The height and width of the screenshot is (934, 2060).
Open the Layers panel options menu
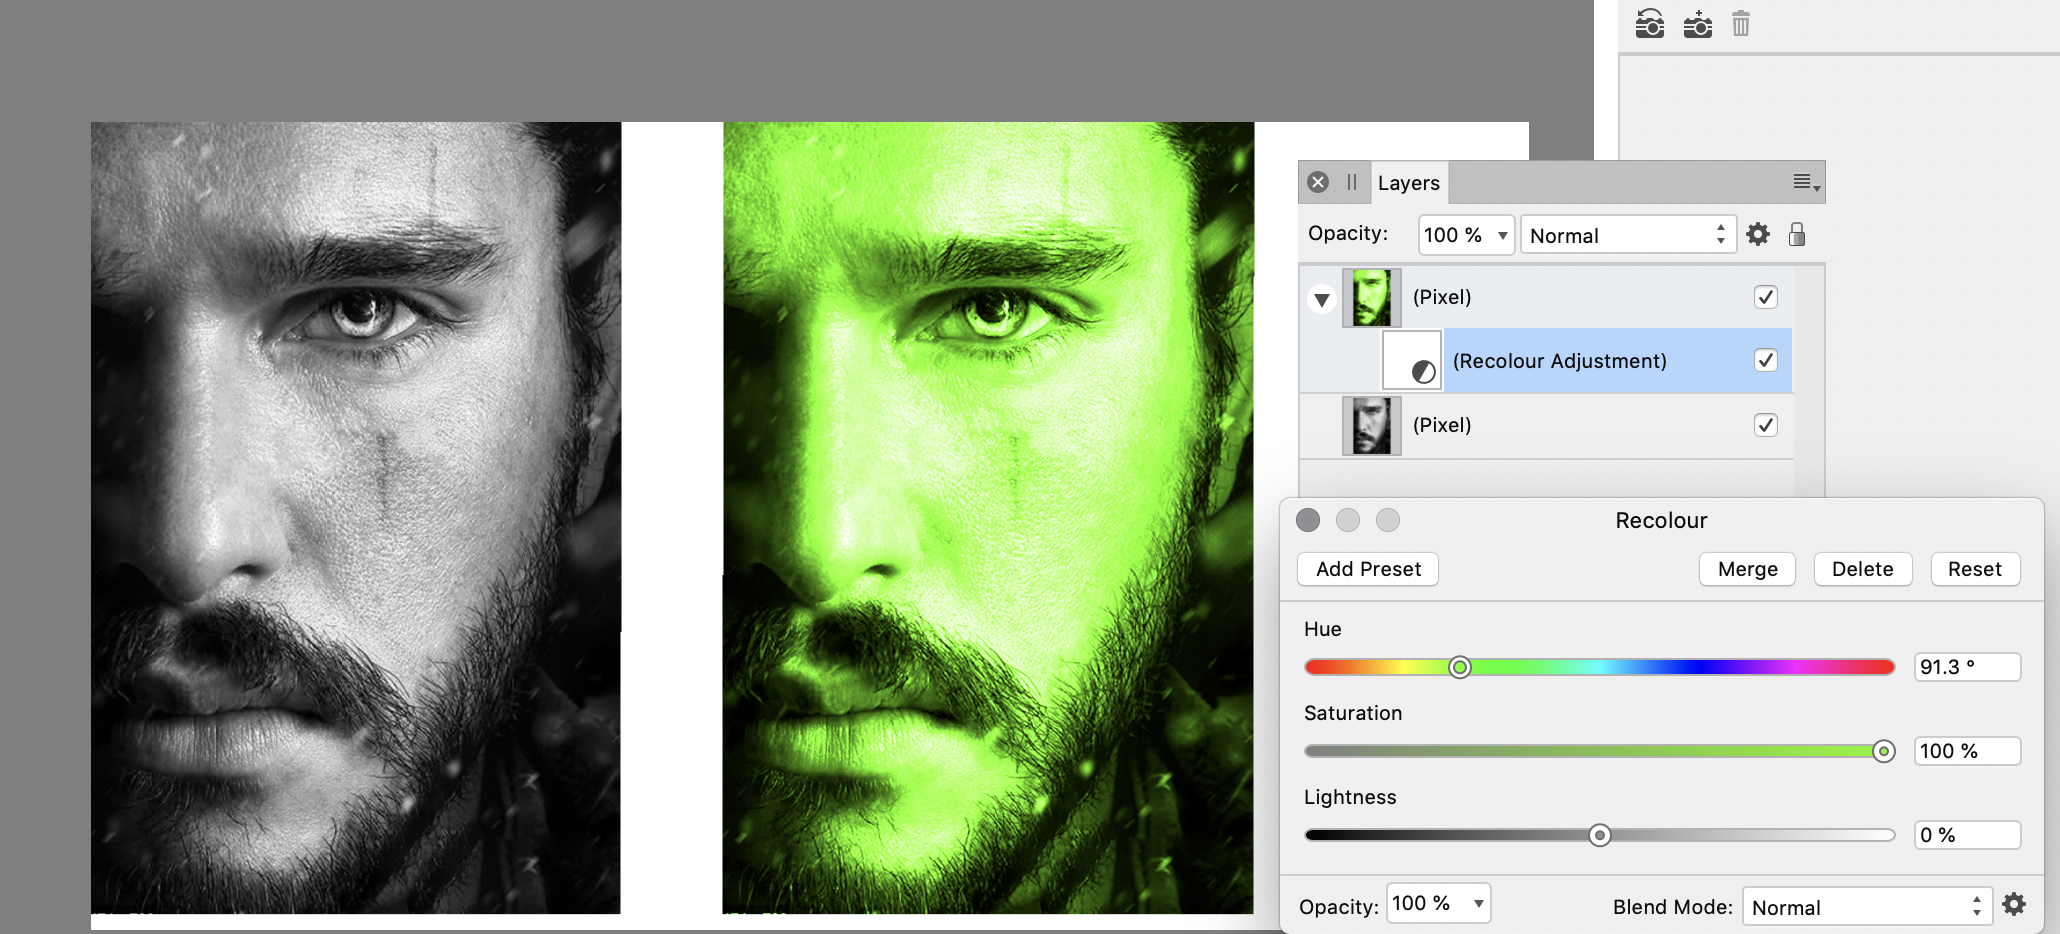click(1806, 182)
